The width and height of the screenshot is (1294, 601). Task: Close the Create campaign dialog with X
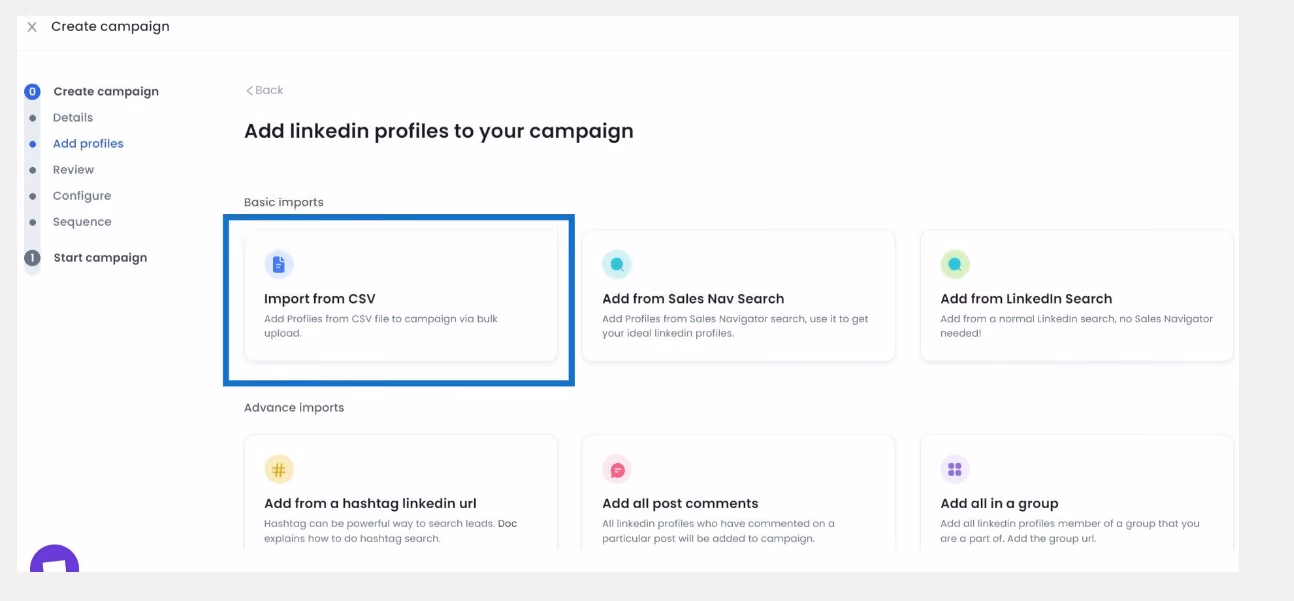[32, 27]
